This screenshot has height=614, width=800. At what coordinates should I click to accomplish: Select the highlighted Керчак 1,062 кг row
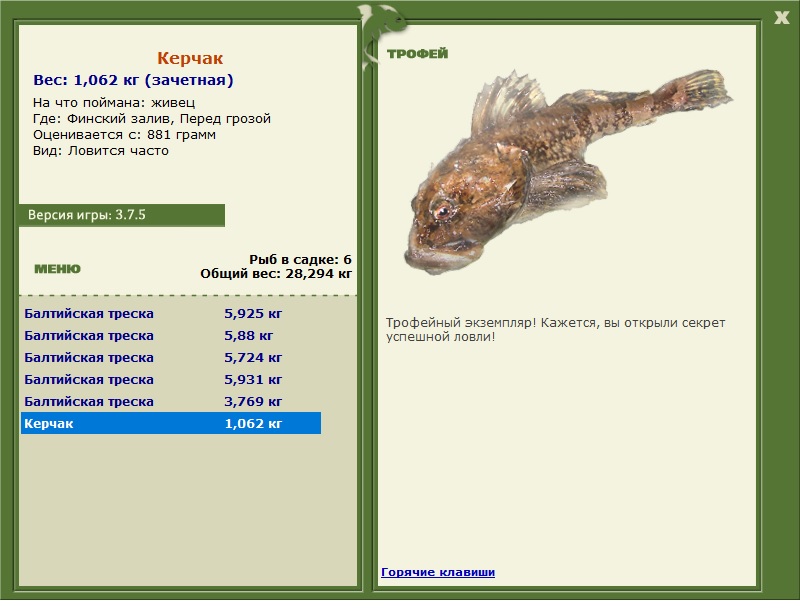click(171, 423)
